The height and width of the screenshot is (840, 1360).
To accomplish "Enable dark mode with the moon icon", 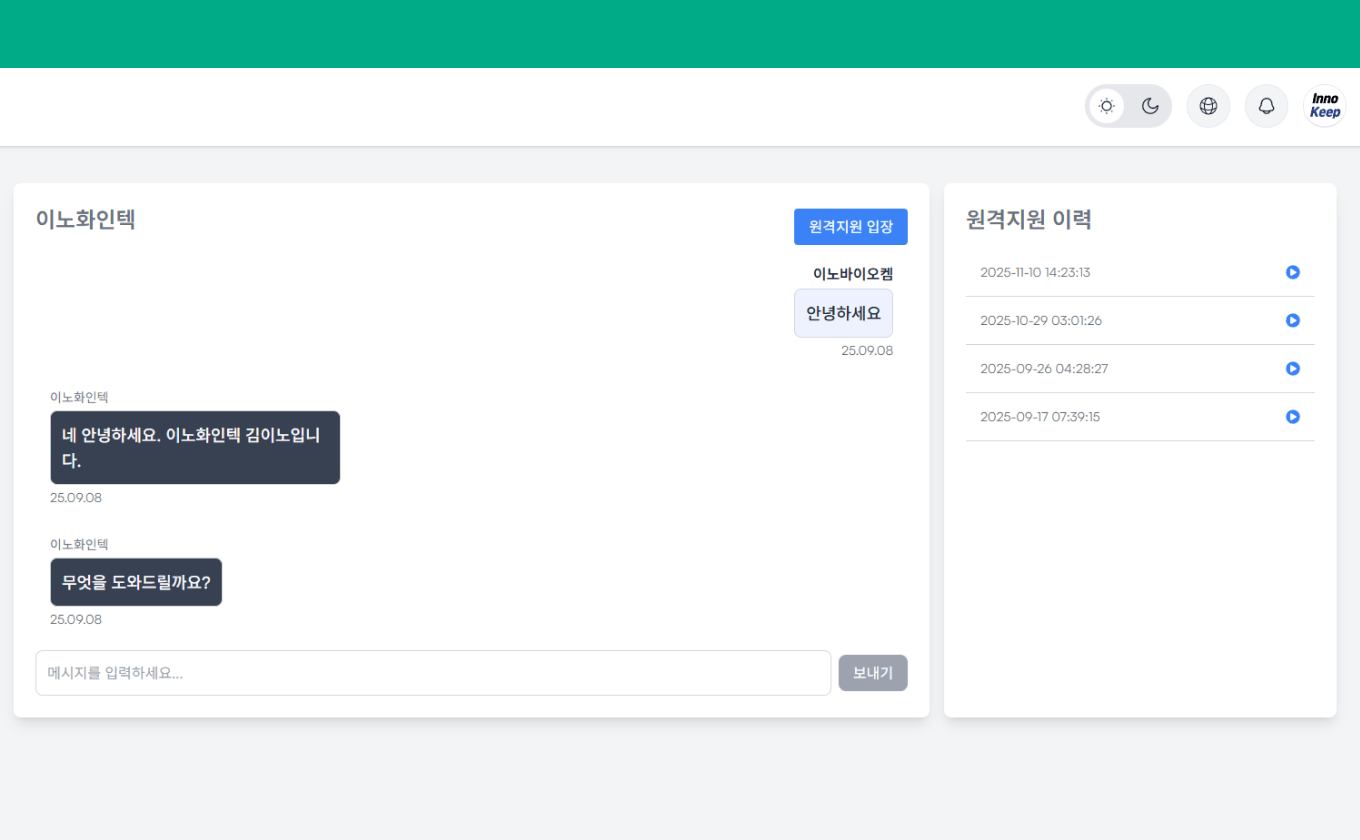I will tap(1150, 105).
